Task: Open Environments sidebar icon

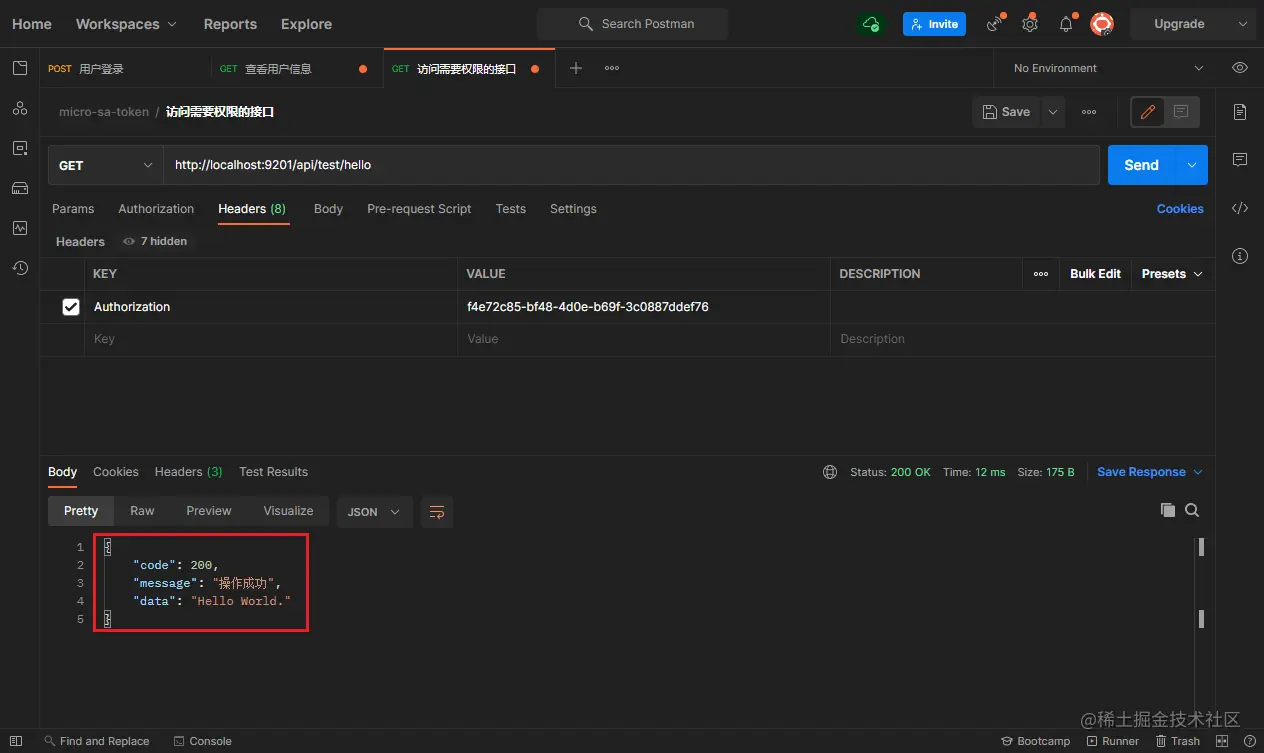Action: [20, 148]
